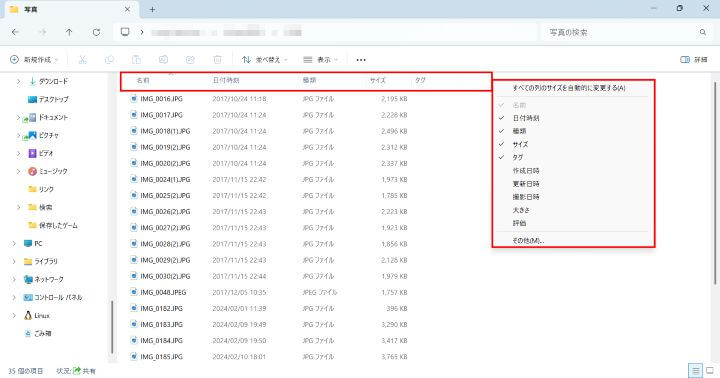Click the Share toolbar icon
Image resolution: width=720 pixels, height=378 pixels.
190,60
